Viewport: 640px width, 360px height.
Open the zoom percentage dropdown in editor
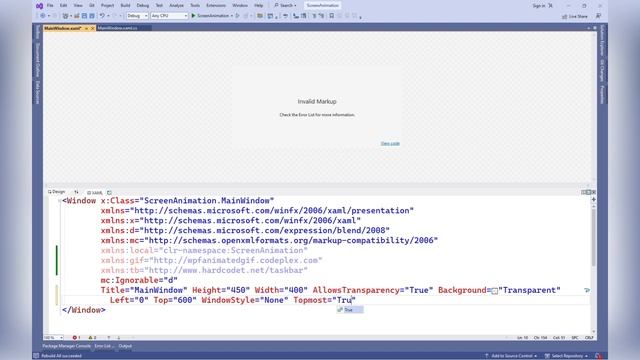53,338
